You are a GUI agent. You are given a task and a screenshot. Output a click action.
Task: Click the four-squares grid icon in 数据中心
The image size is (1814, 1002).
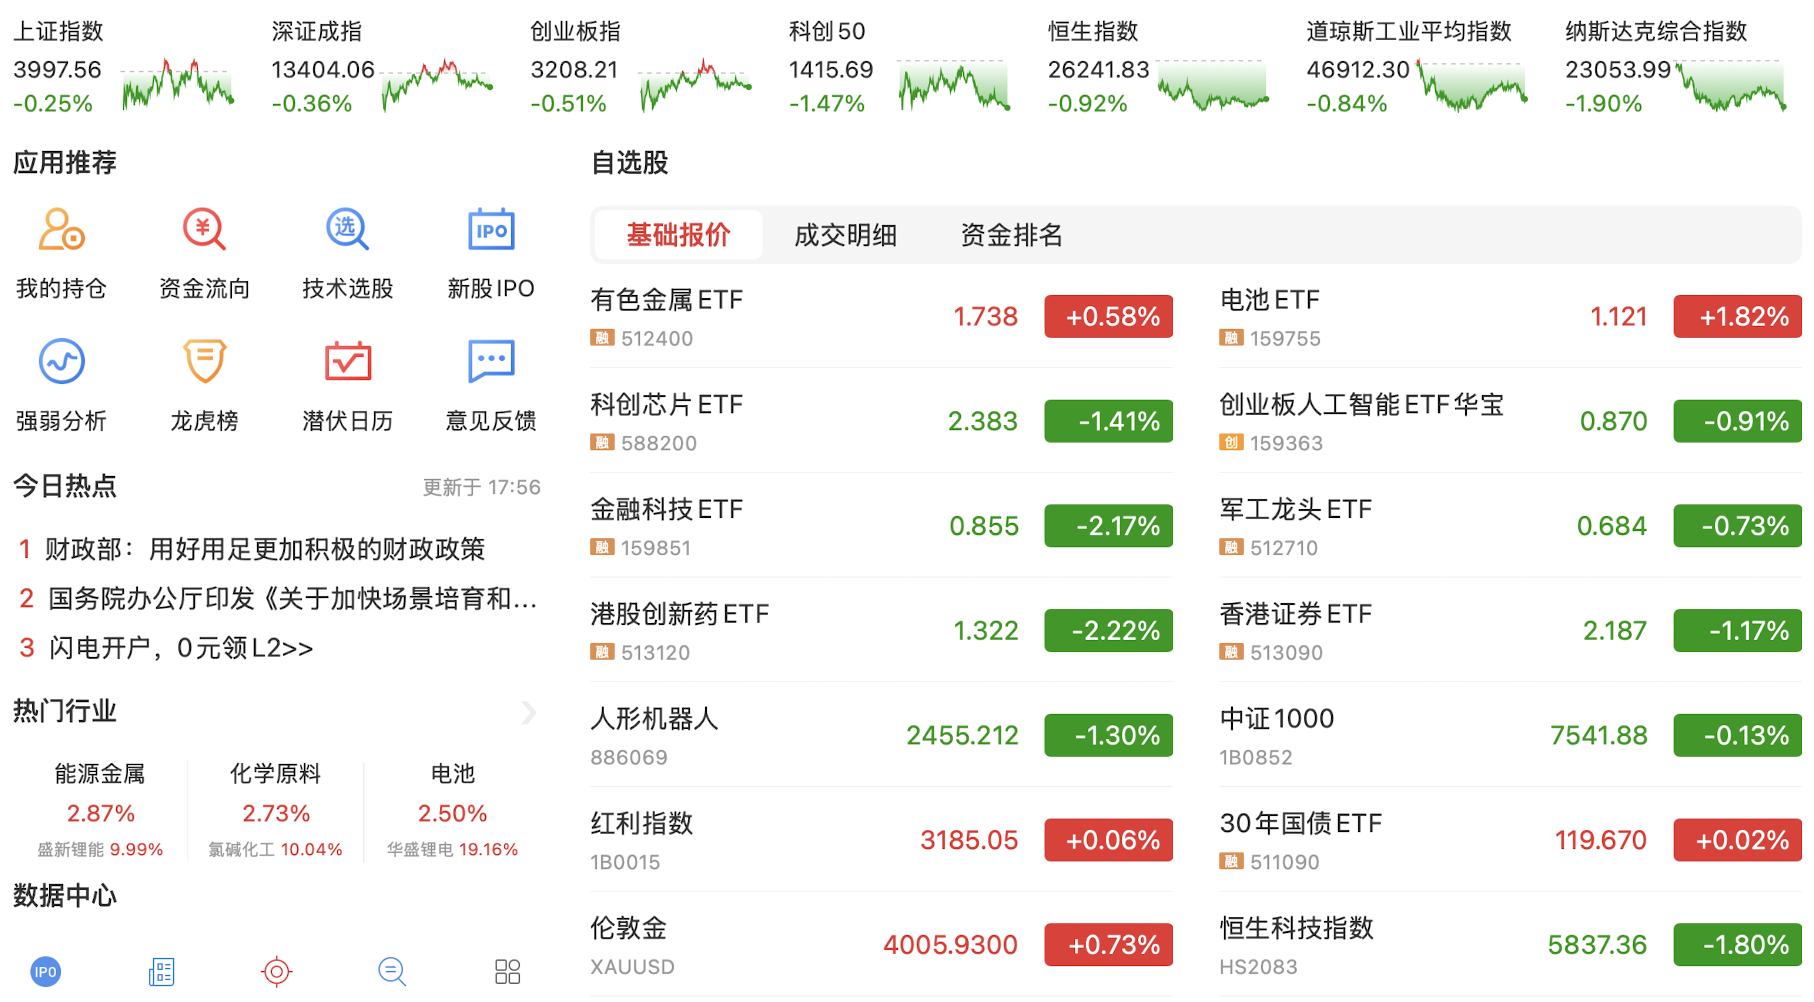507,971
